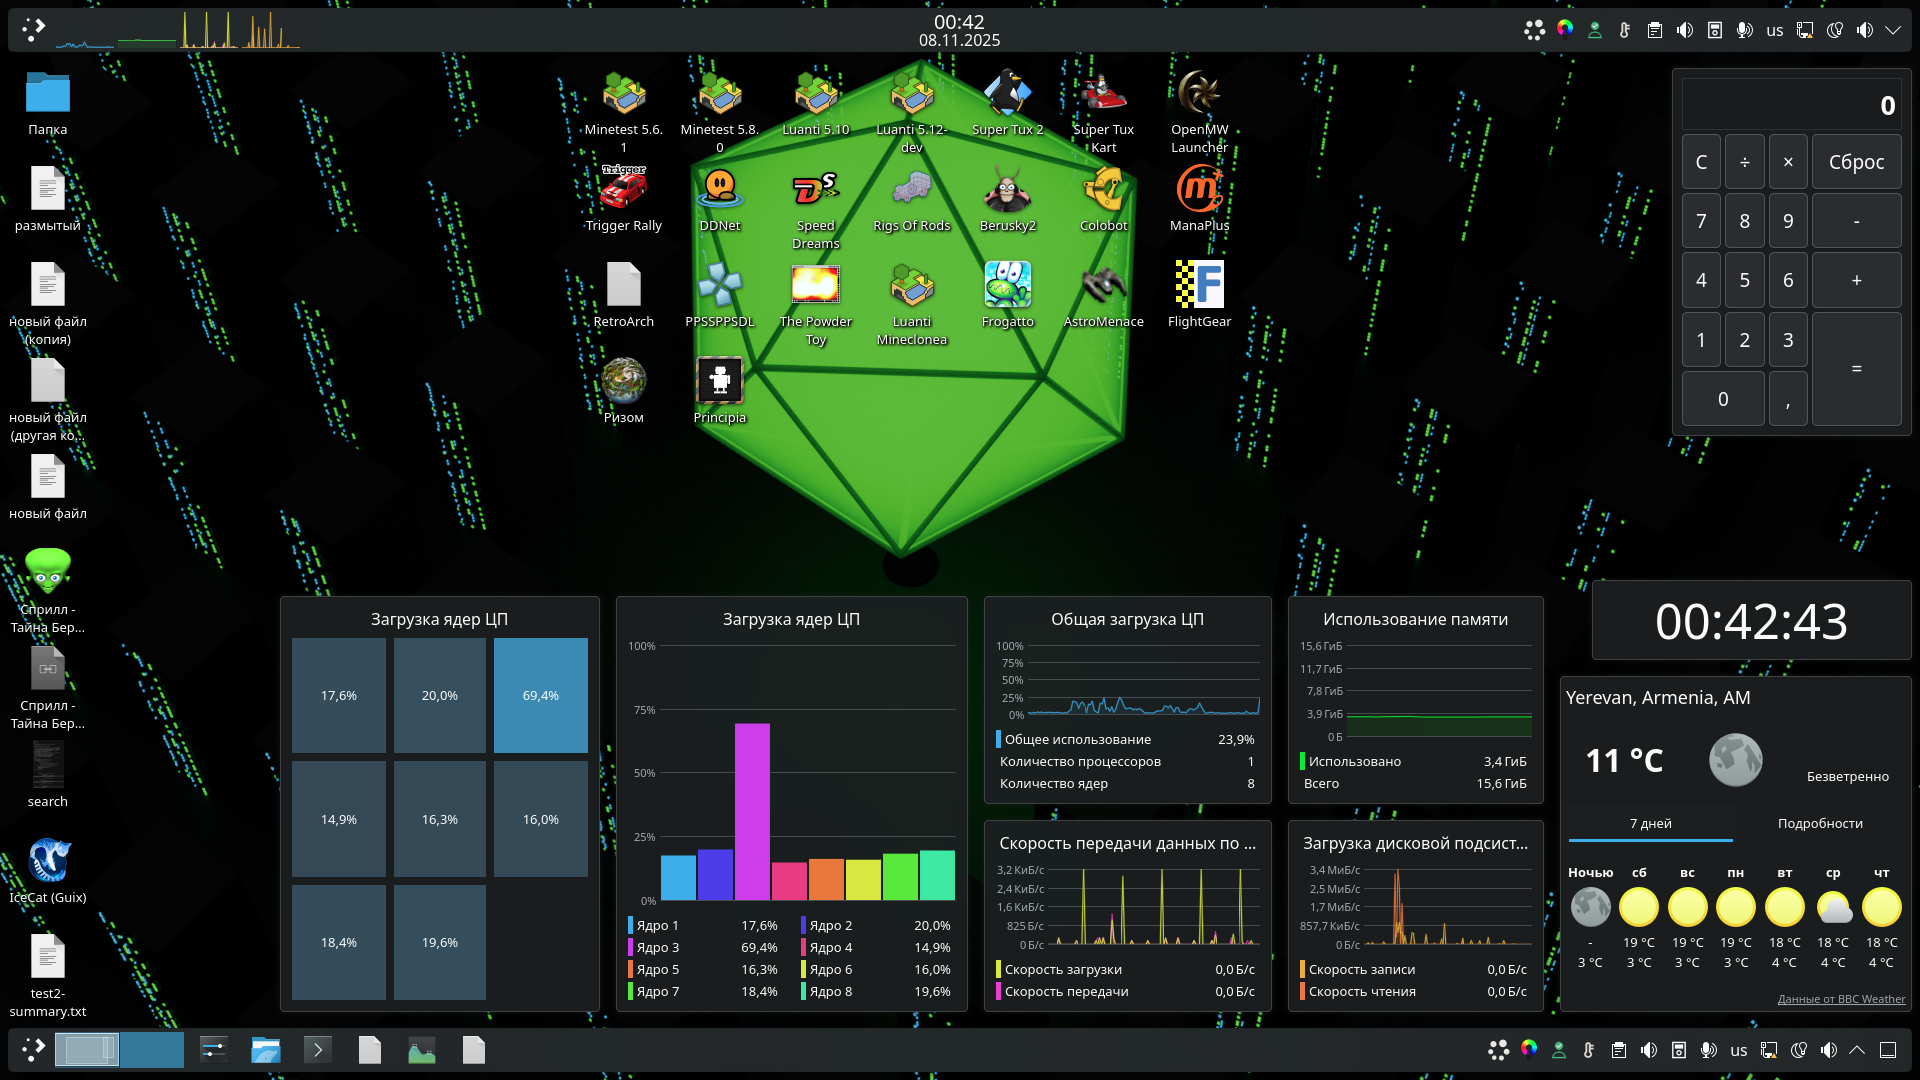This screenshot has width=1920, height=1080.
Task: Open the clipboard icon in the top tray
Action: [x=1655, y=30]
